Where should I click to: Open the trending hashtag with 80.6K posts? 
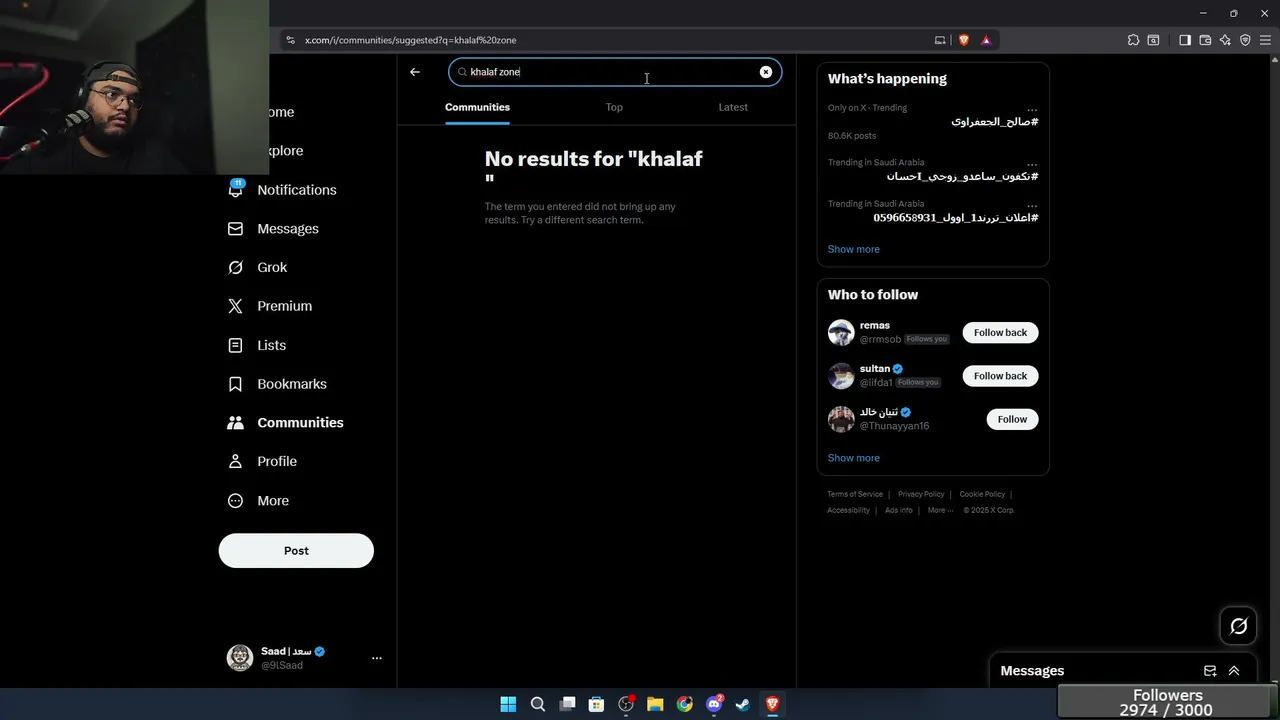click(994, 122)
